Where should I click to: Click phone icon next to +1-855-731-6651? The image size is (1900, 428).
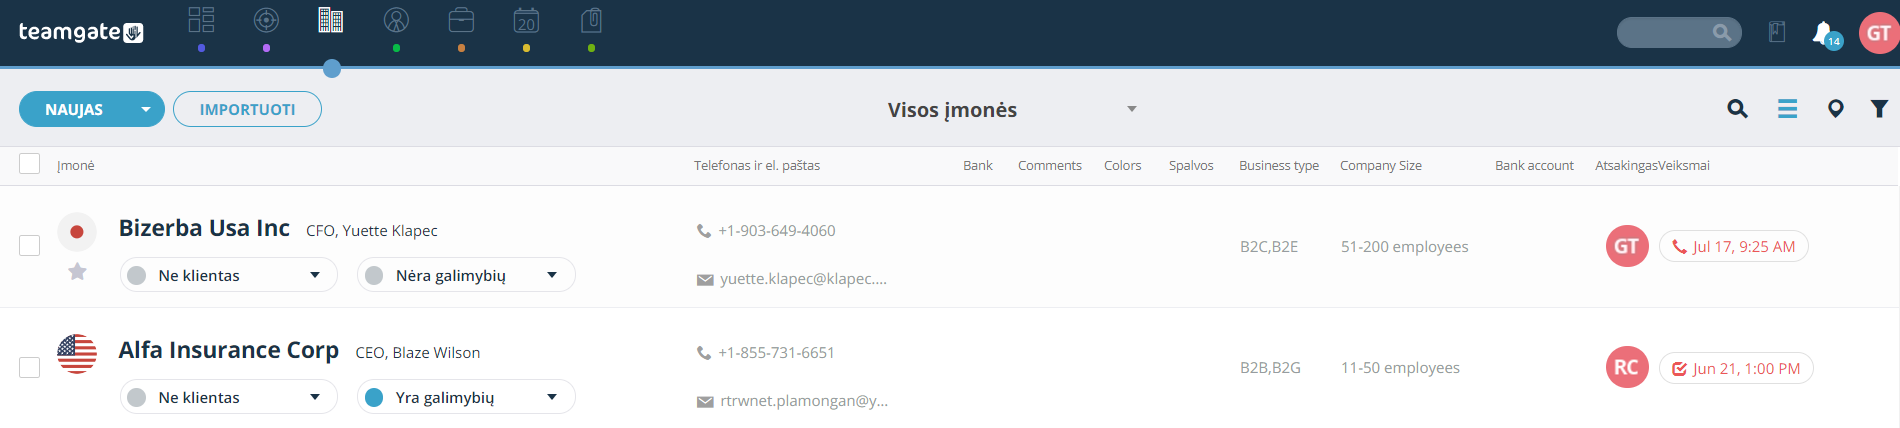(704, 353)
